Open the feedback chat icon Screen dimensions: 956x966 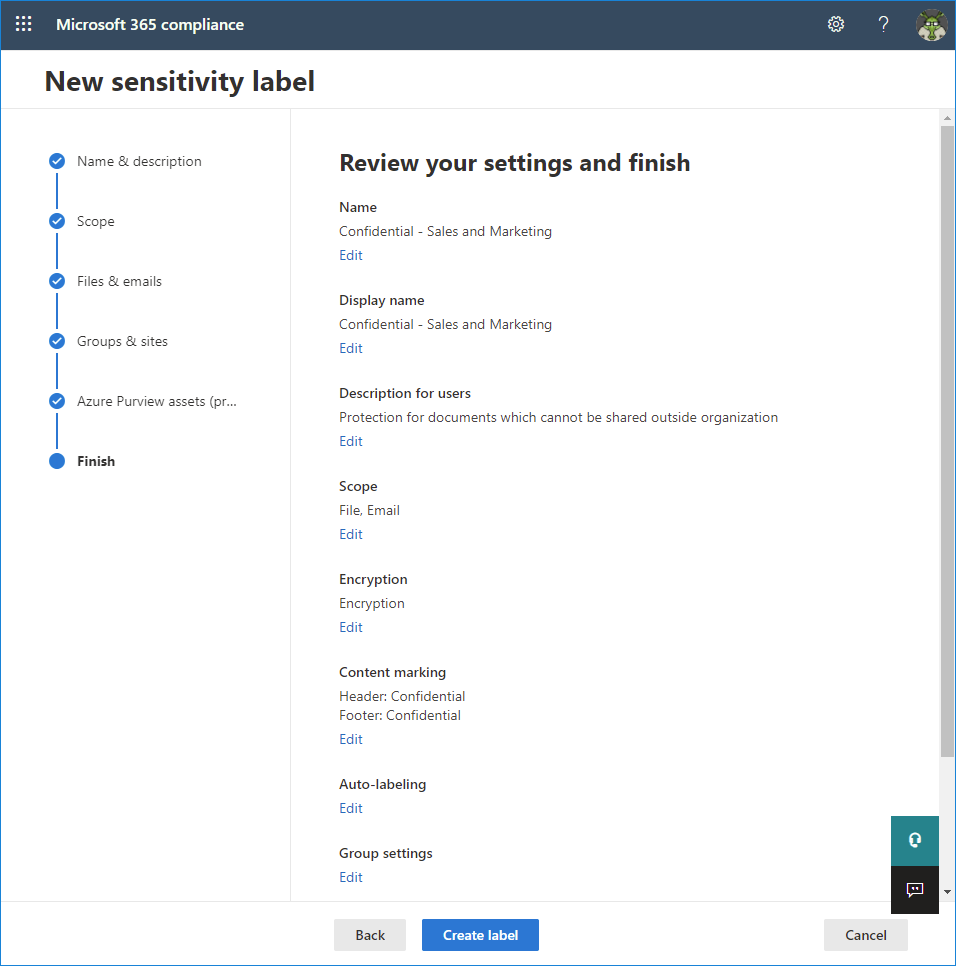click(x=915, y=890)
